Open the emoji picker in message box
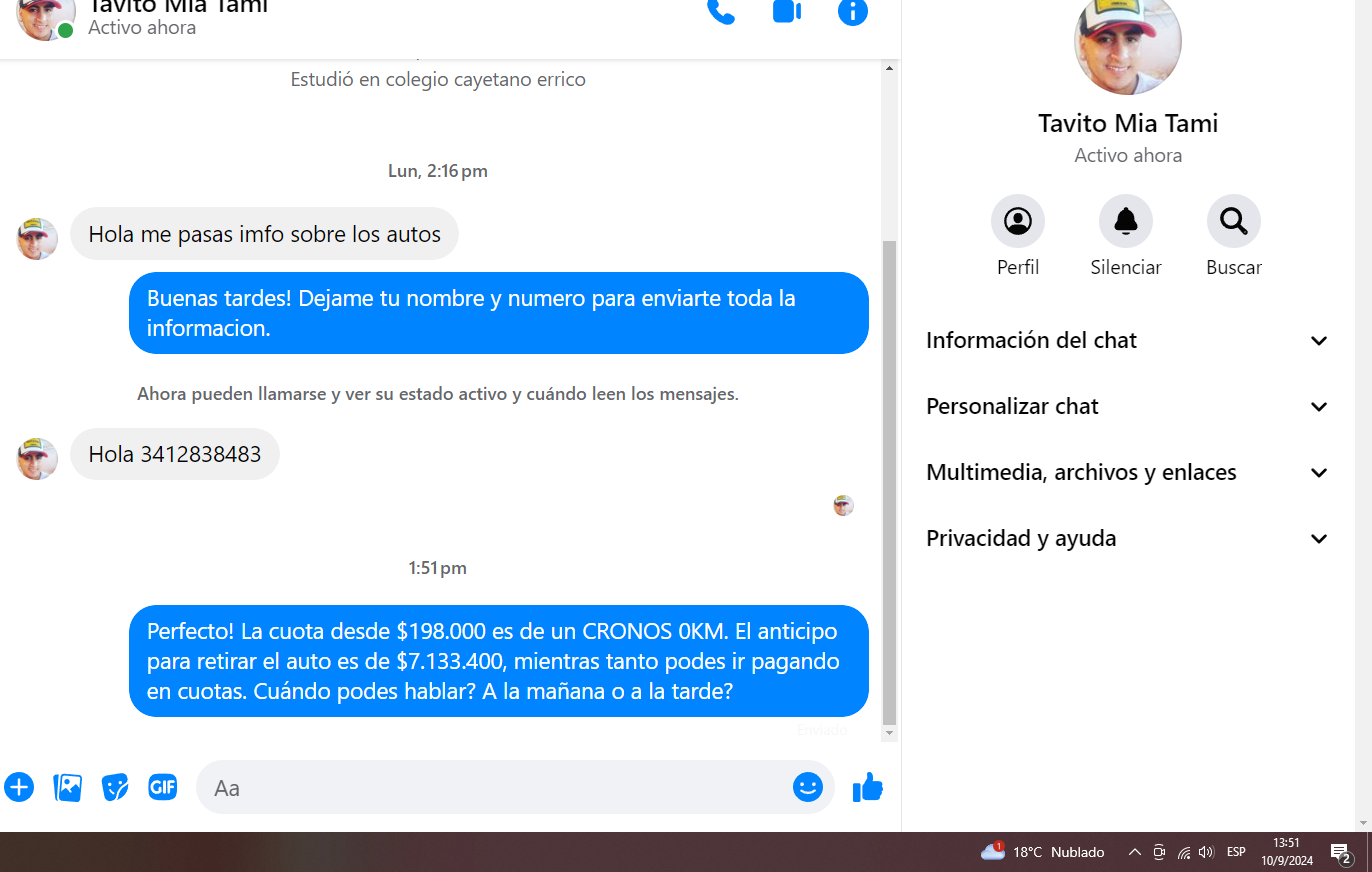 (807, 787)
